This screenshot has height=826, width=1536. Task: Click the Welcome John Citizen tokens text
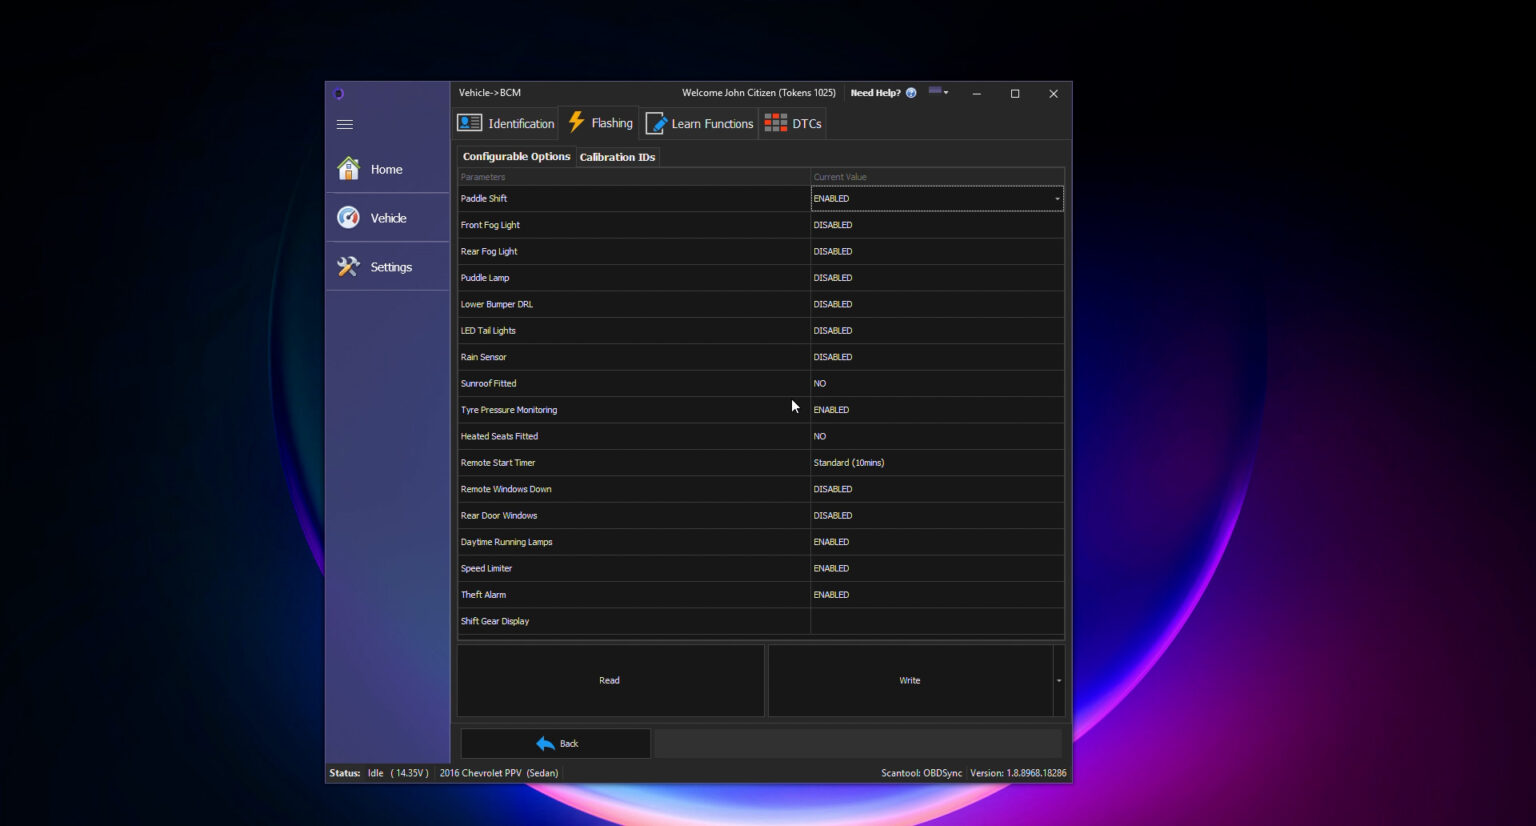(x=759, y=93)
